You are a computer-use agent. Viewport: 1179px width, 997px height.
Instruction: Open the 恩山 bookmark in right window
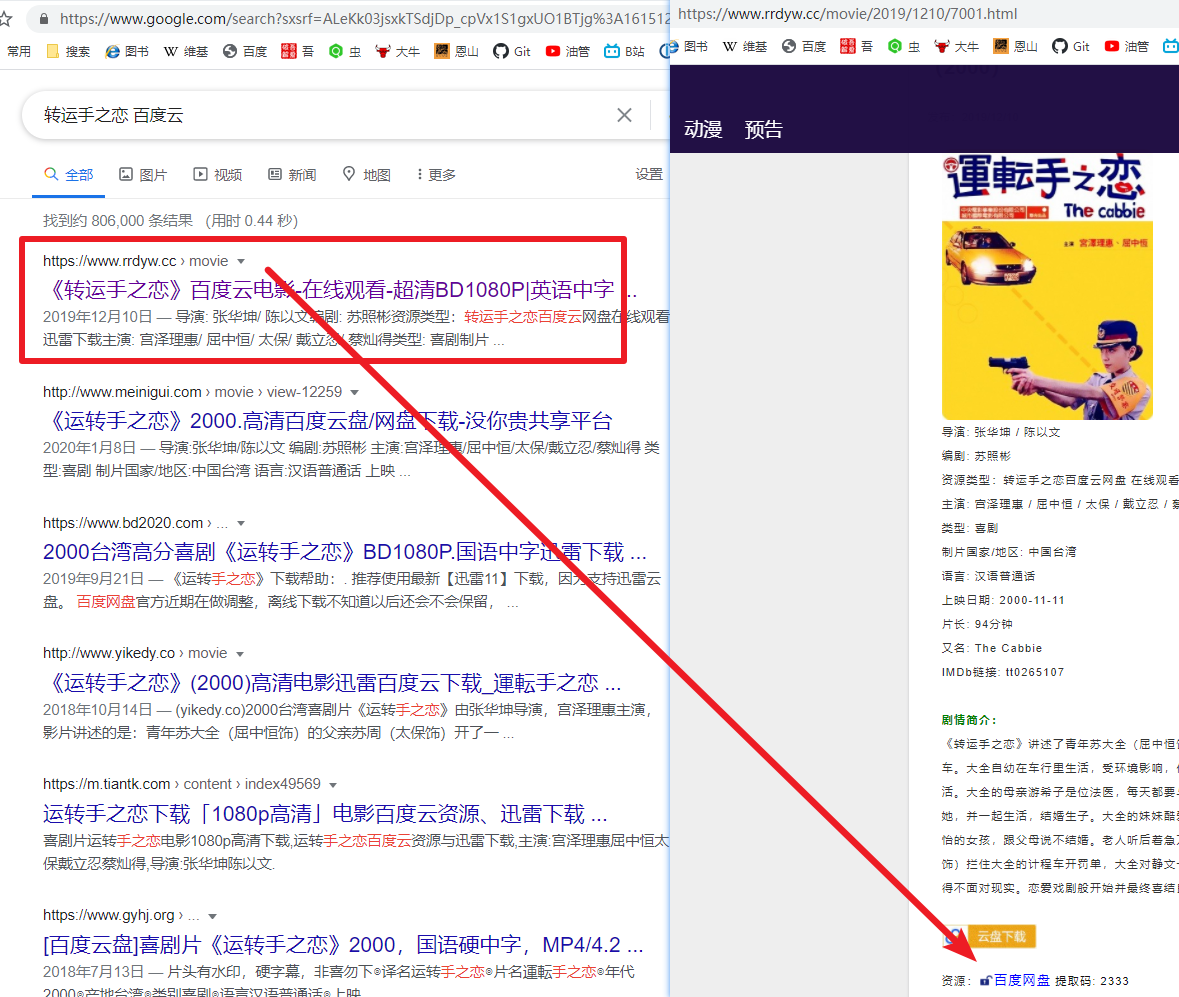click(x=1015, y=46)
